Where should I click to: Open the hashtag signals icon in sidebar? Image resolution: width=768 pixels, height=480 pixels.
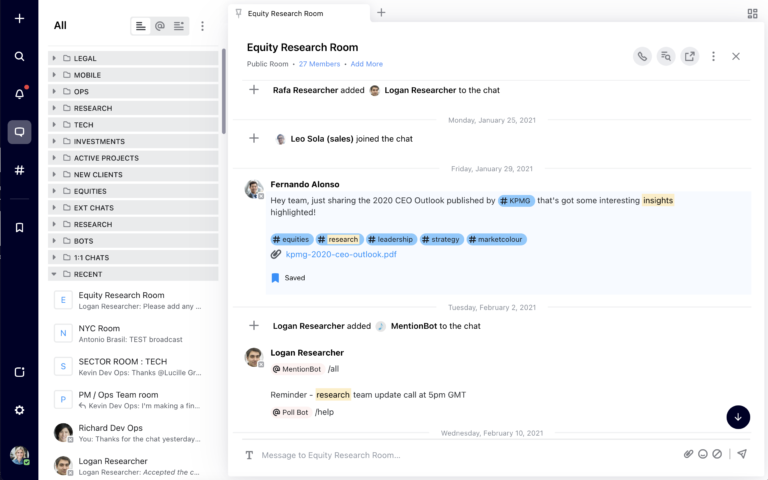tap(19, 170)
